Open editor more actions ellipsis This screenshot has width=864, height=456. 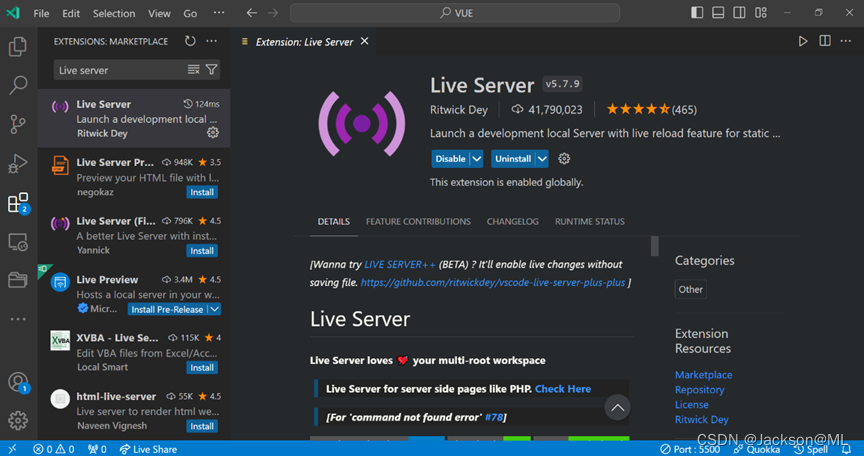846,41
